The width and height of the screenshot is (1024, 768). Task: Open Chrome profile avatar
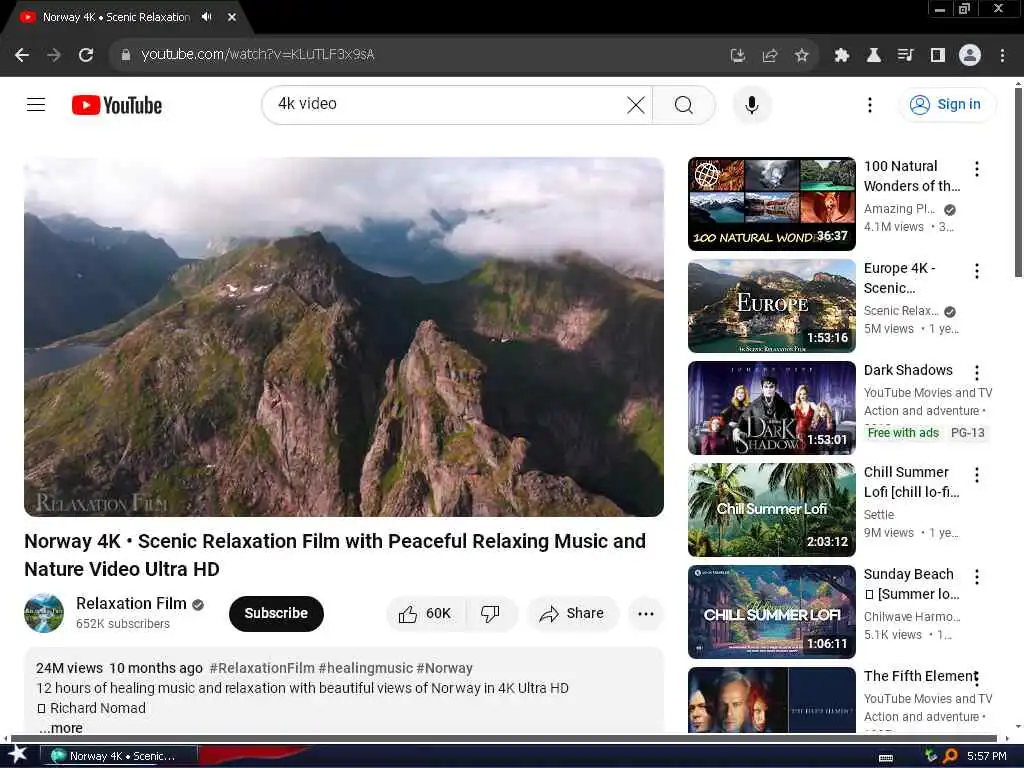(x=970, y=56)
